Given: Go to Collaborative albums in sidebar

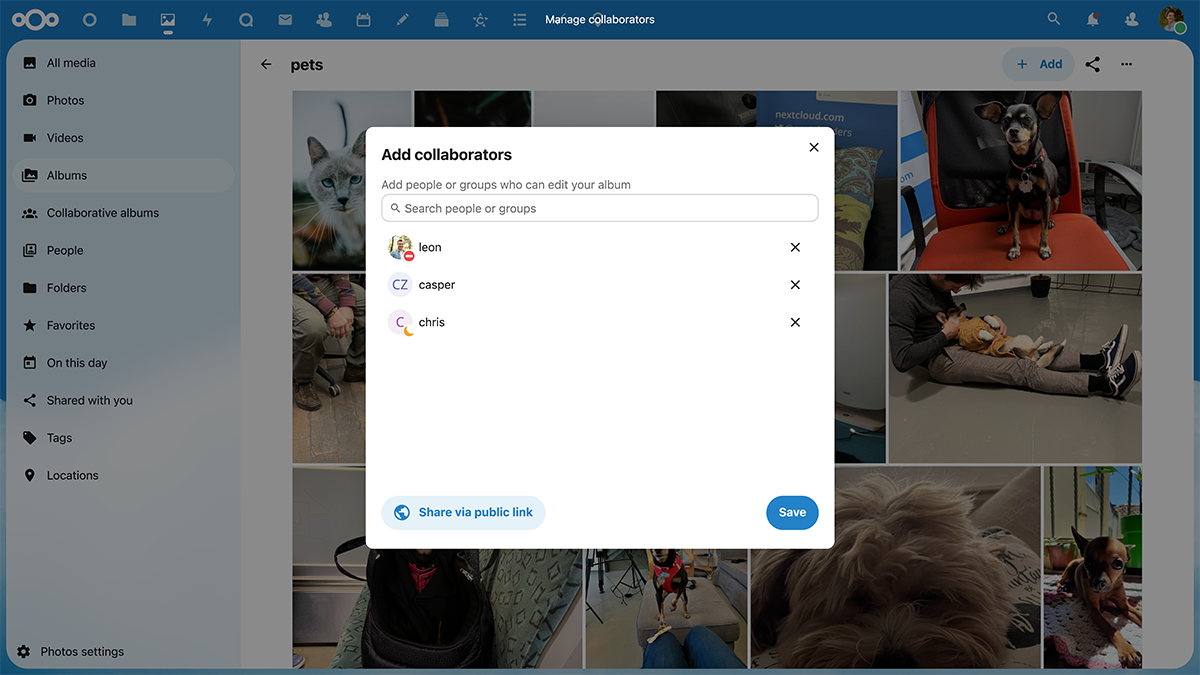Looking at the screenshot, I should point(102,213).
